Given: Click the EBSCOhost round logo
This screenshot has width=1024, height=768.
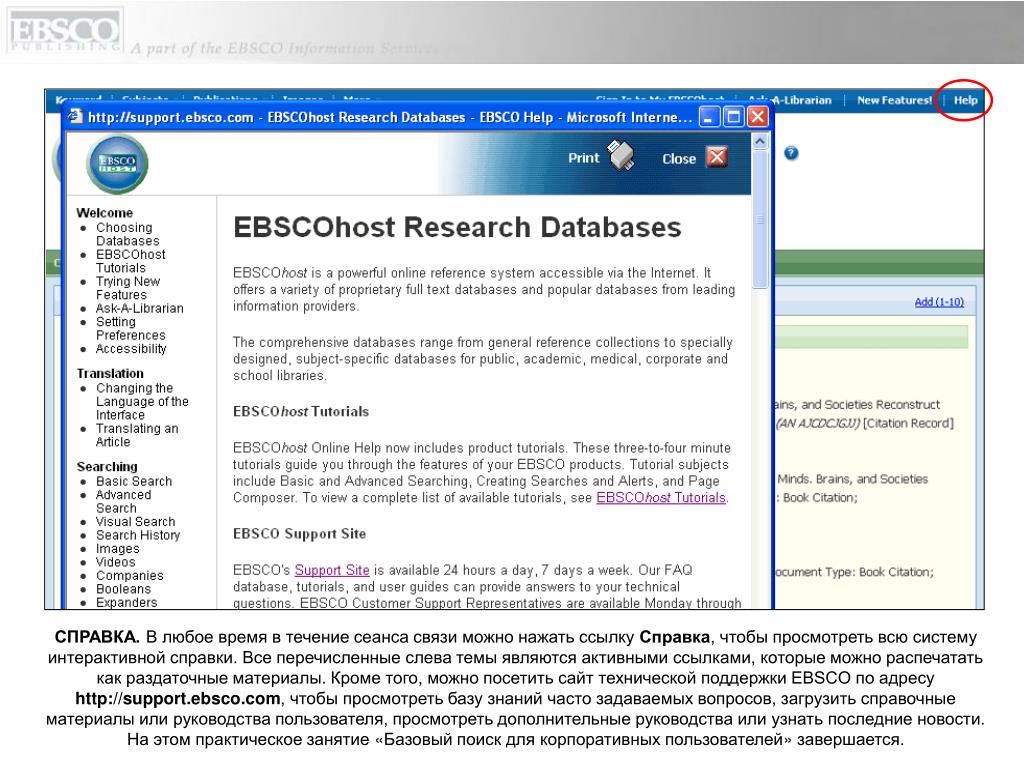Looking at the screenshot, I should (x=118, y=163).
